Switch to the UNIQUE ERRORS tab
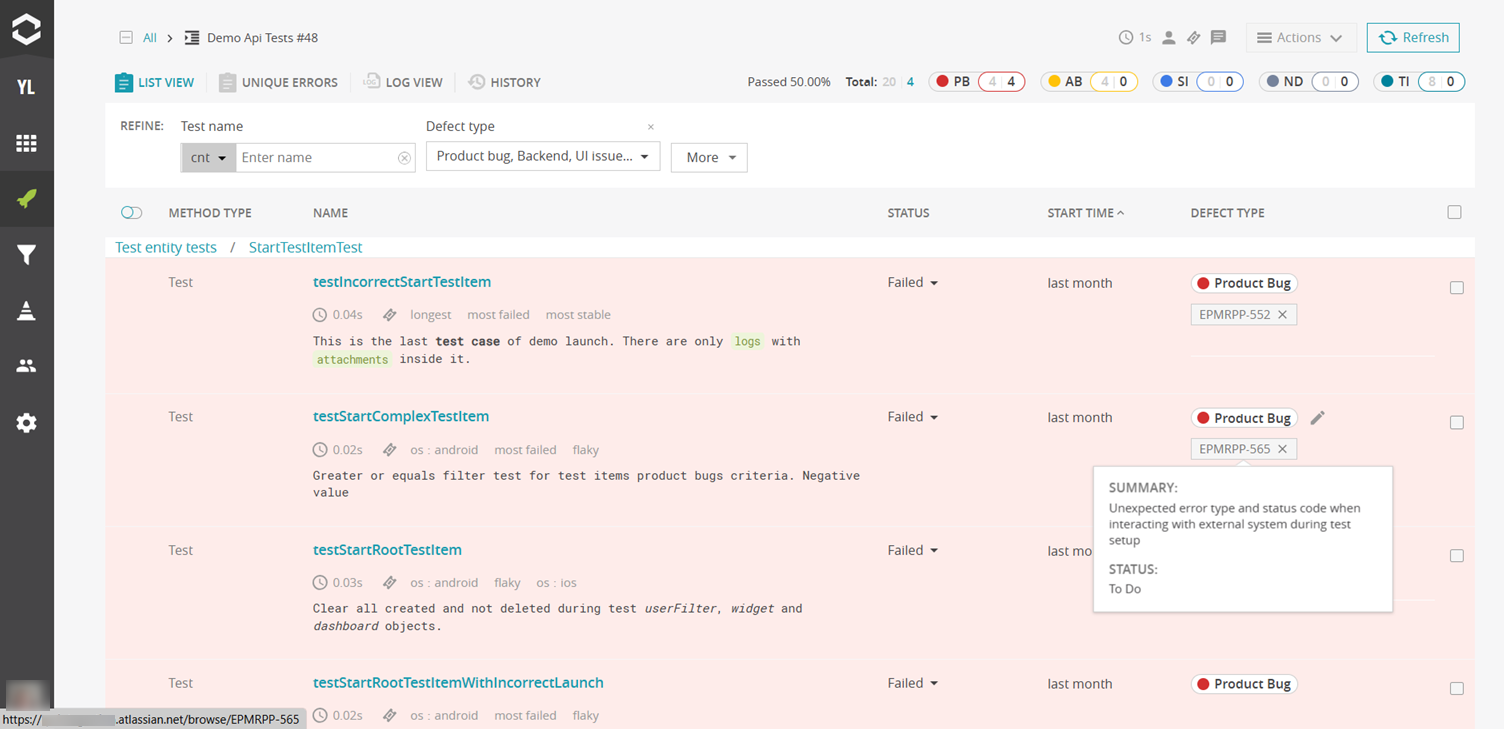1504x729 pixels. tap(278, 83)
